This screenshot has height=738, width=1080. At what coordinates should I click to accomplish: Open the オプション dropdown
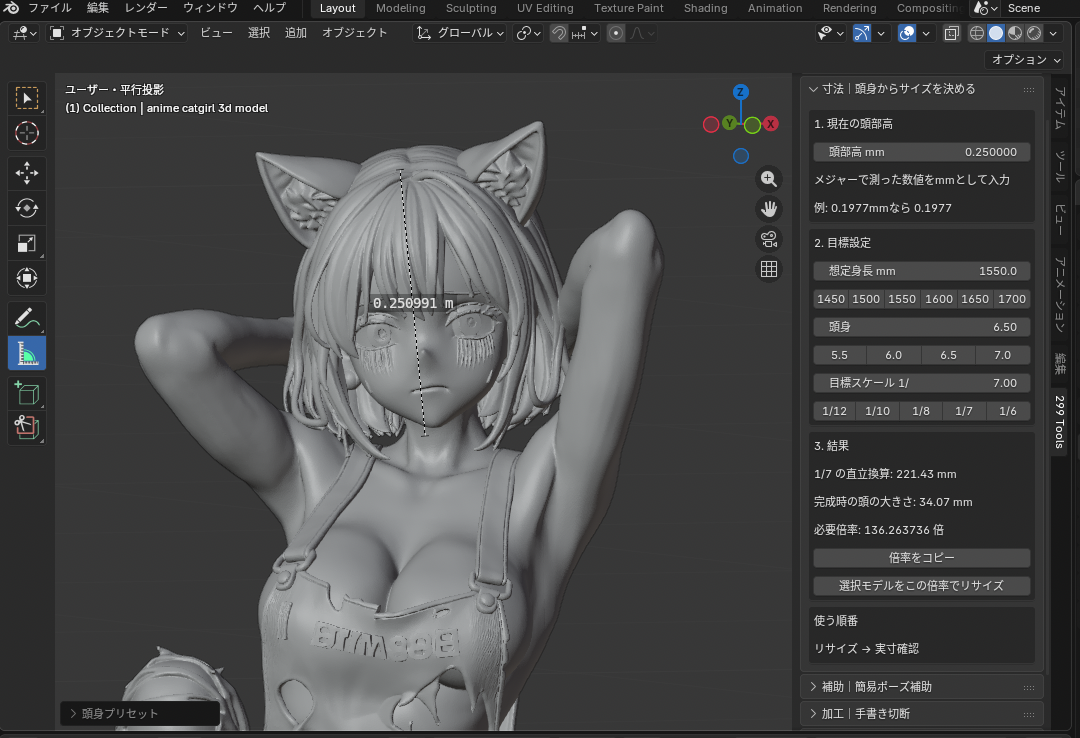pyautogui.click(x=1025, y=60)
